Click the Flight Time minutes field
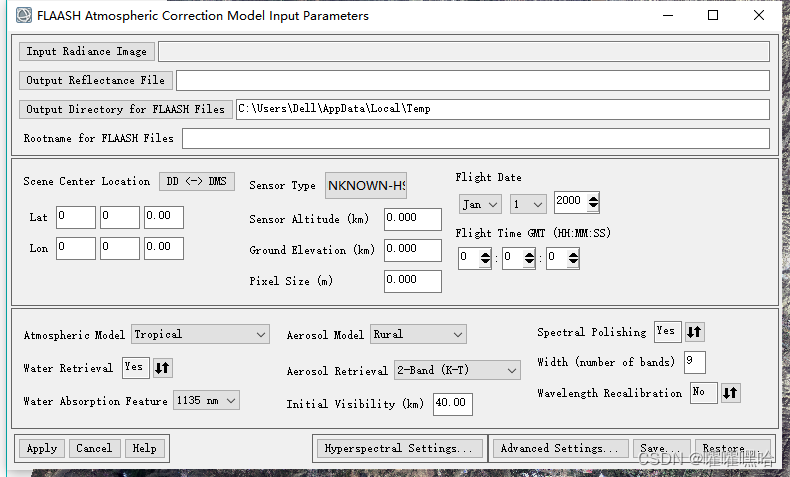 (x=512, y=258)
